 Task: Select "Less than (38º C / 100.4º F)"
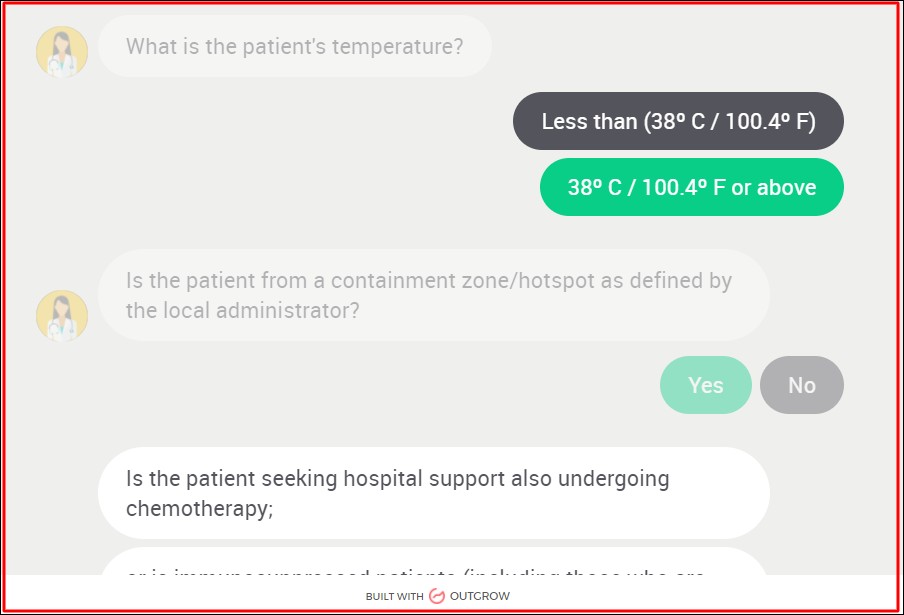pos(678,122)
